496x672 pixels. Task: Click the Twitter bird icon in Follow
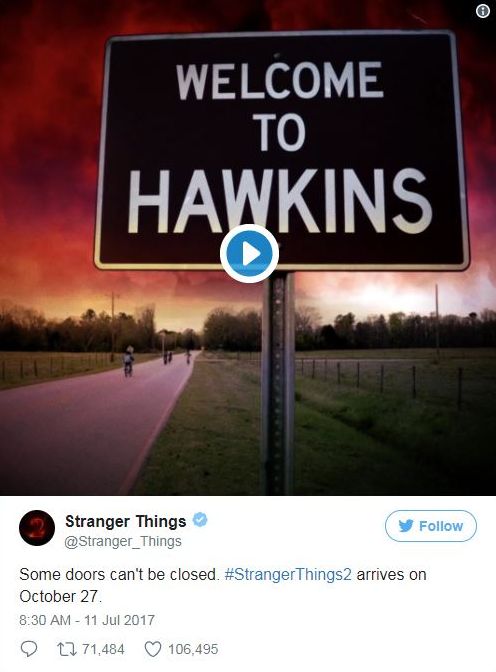coord(406,525)
